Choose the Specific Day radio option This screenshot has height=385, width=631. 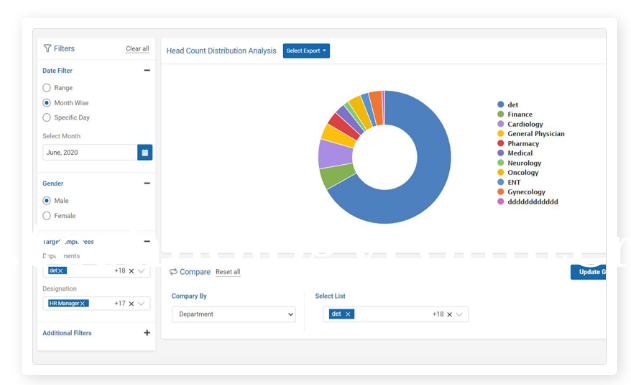pyautogui.click(x=47, y=117)
